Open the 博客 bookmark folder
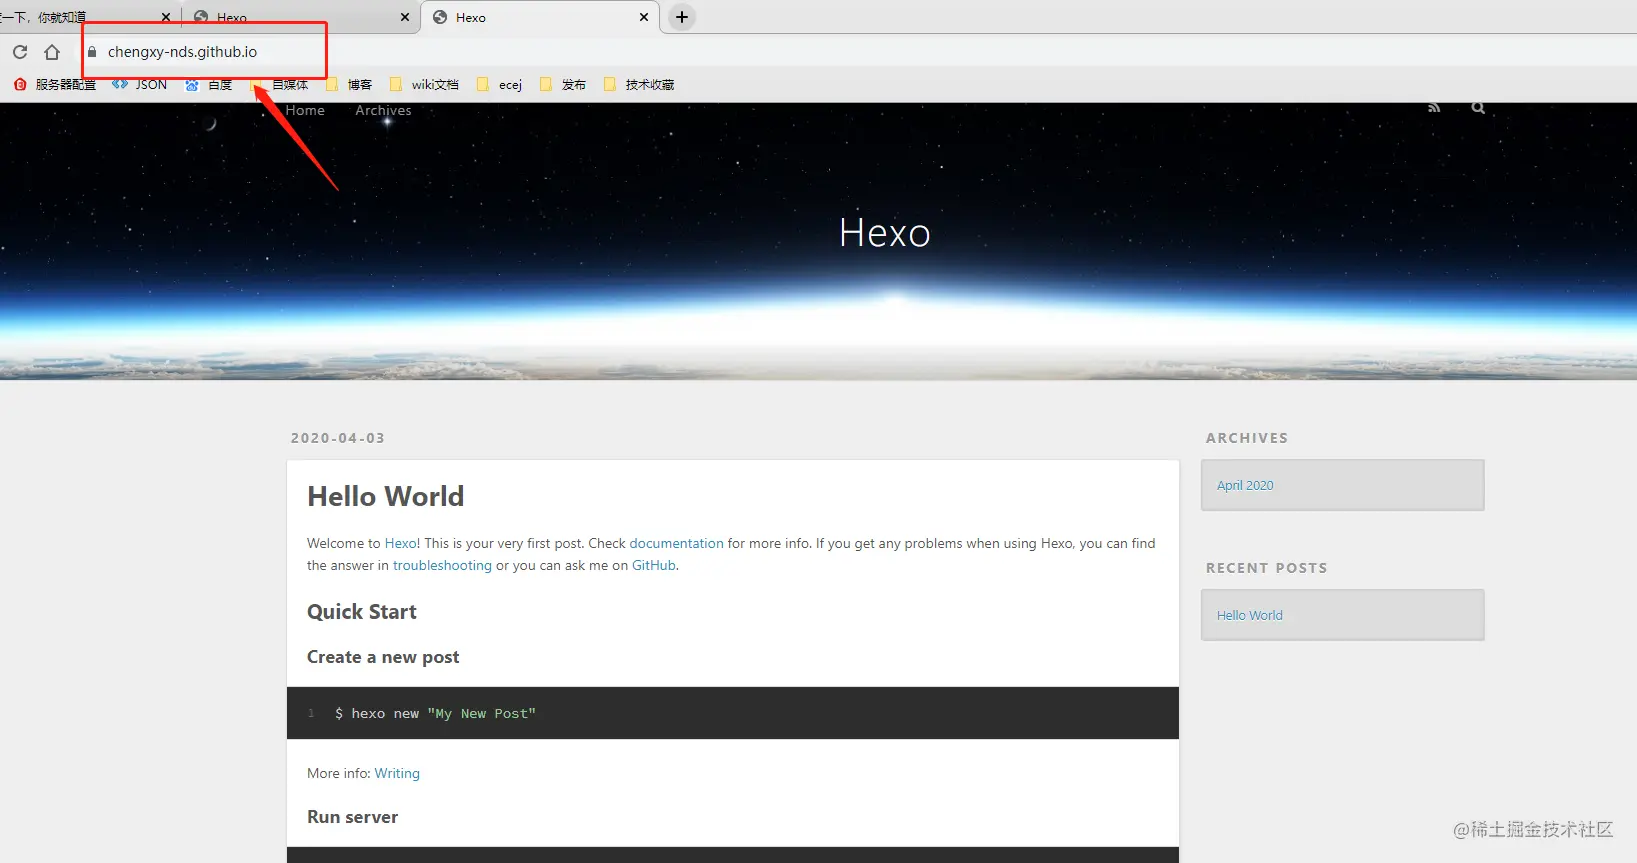The width and height of the screenshot is (1637, 863). (349, 85)
